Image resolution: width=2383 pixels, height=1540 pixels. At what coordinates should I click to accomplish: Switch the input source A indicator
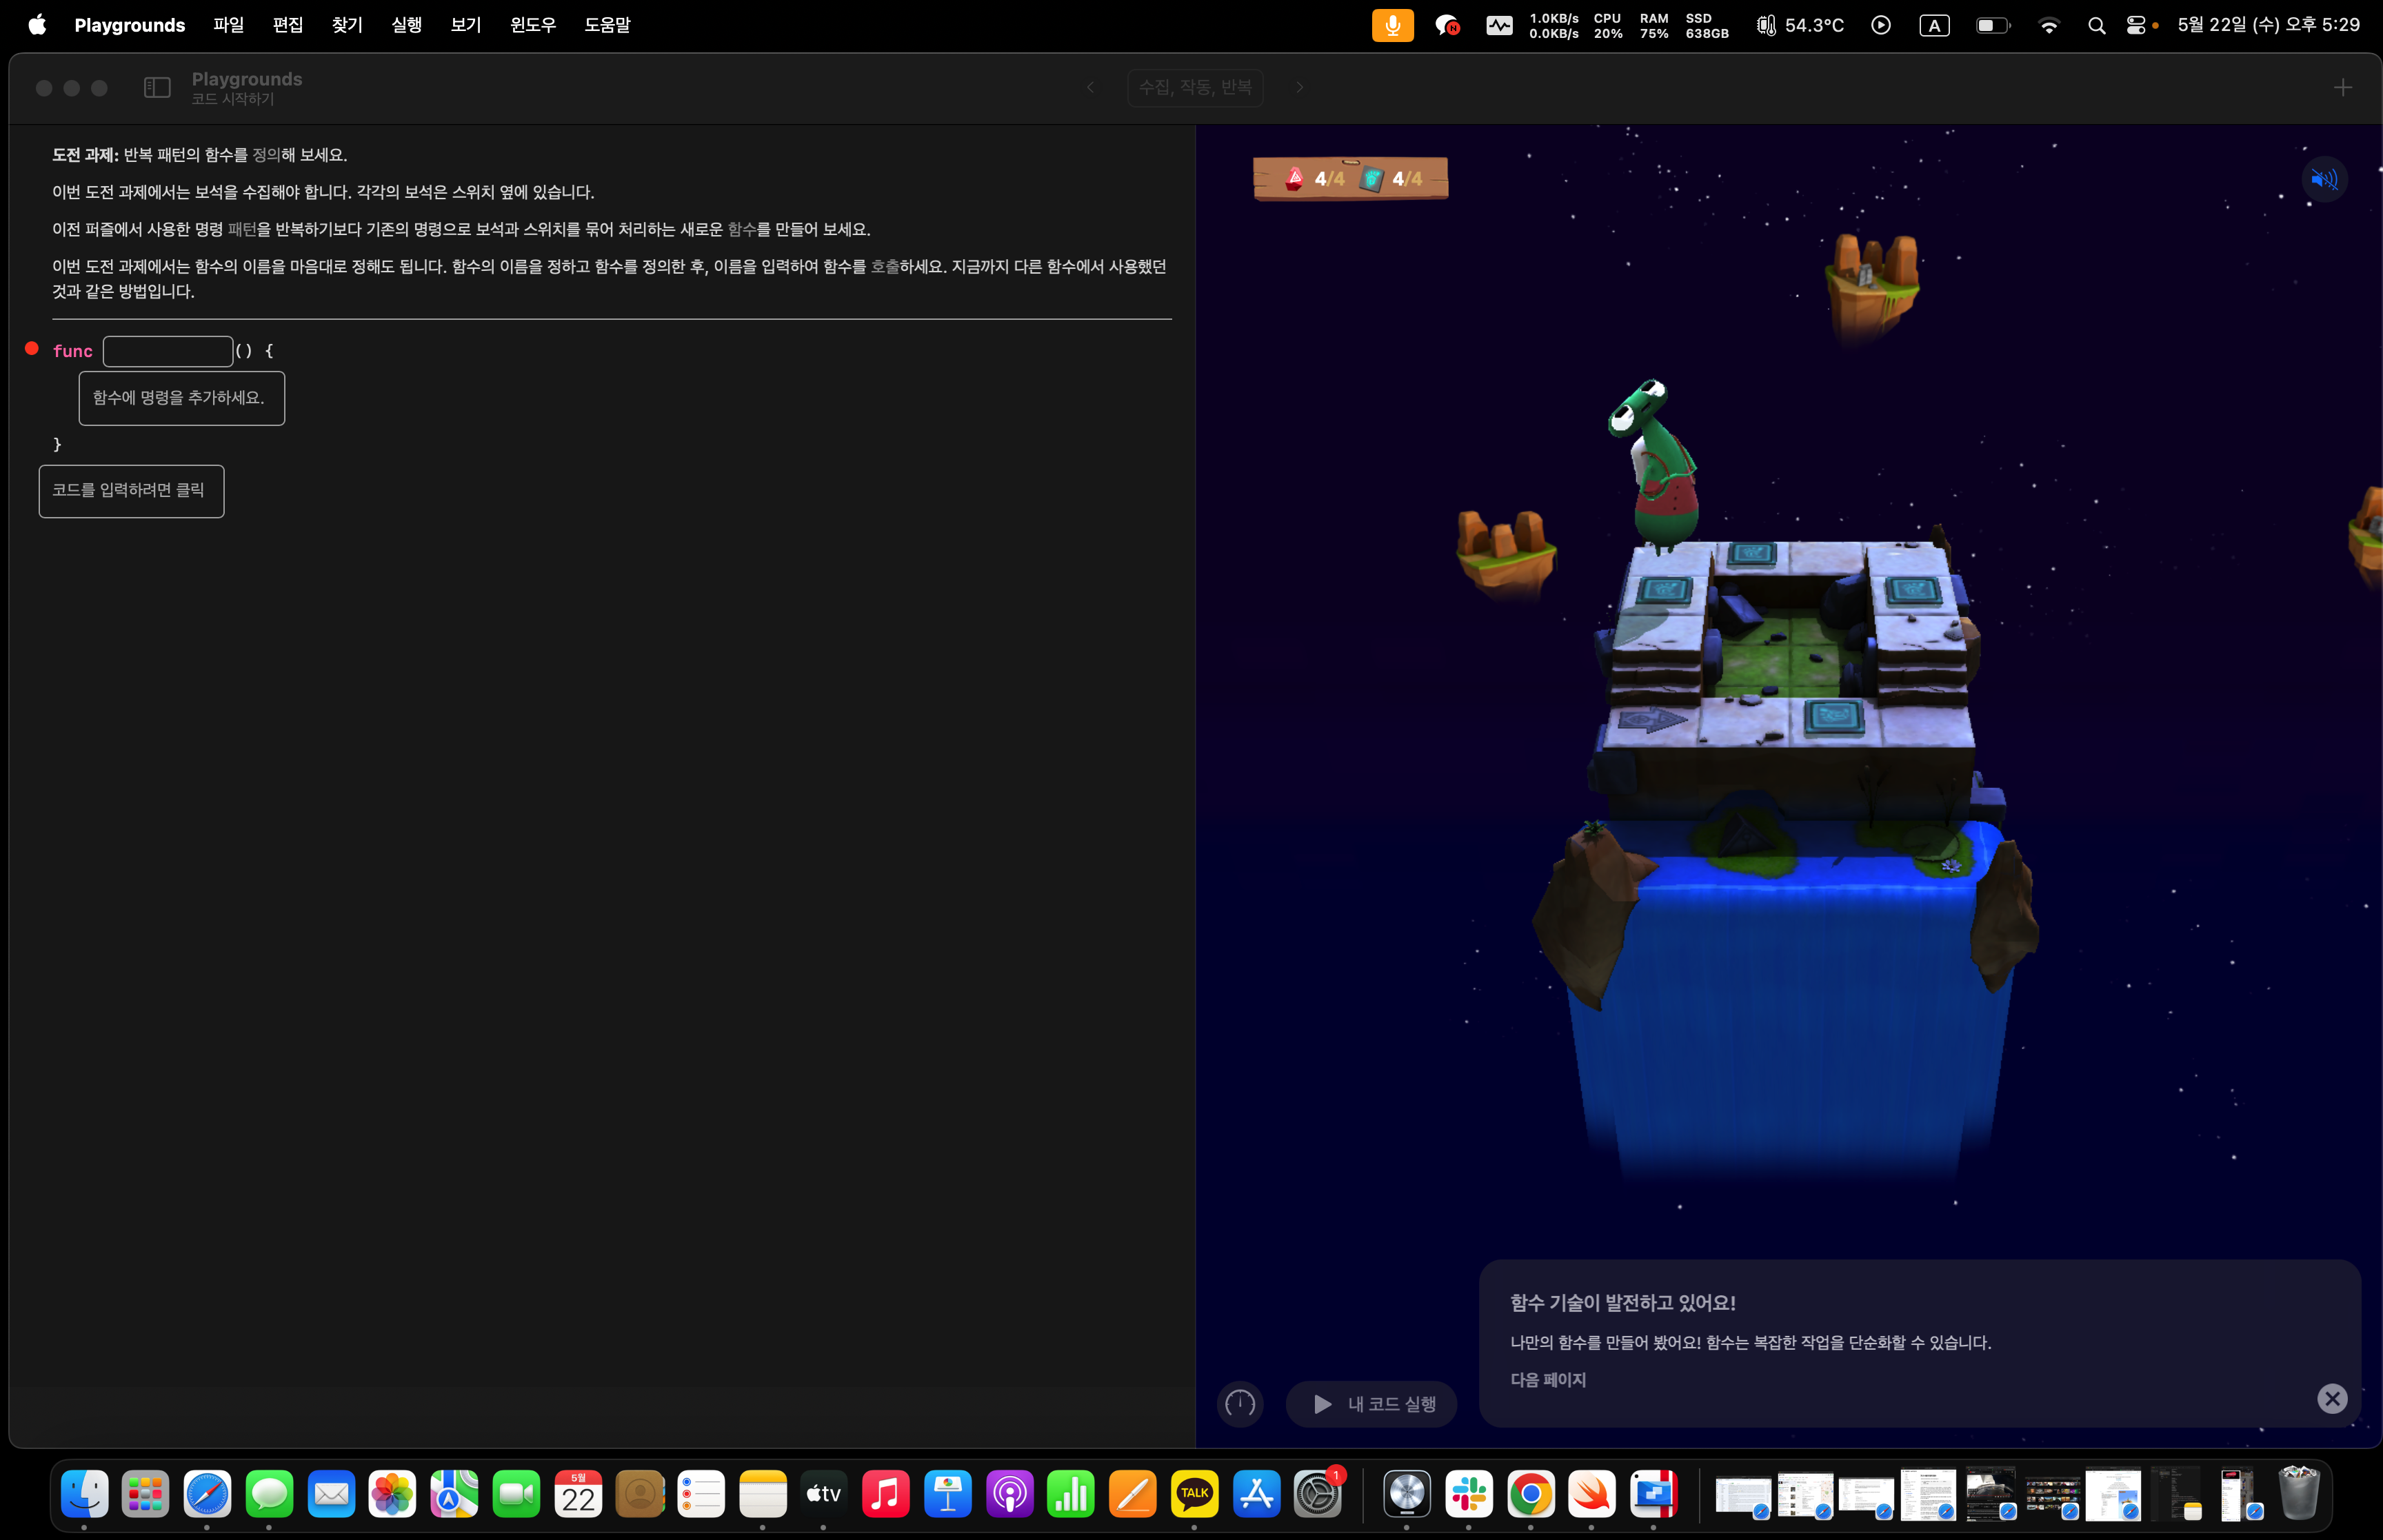click(1935, 25)
